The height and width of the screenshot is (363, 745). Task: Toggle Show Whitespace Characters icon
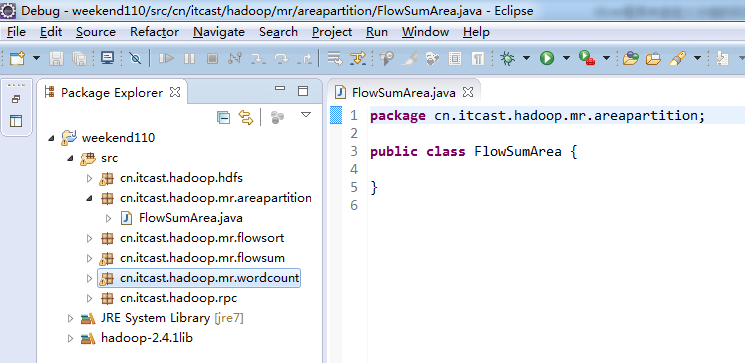coord(478,58)
